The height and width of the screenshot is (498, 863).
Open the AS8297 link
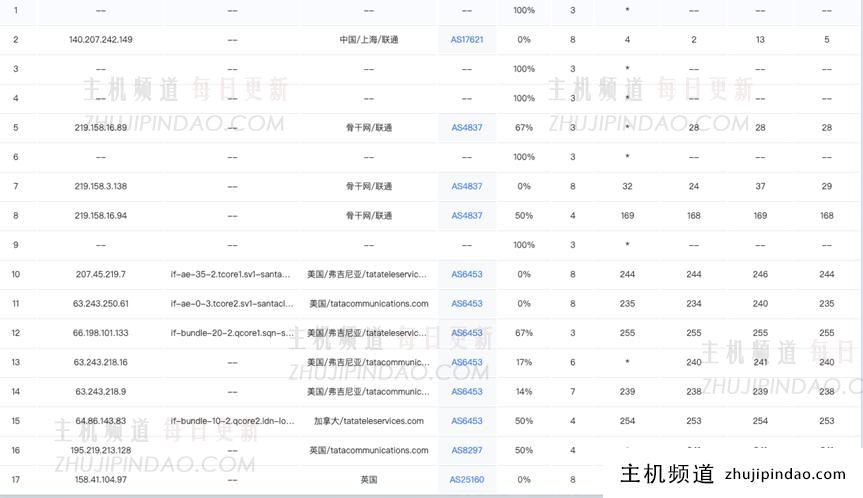pyautogui.click(x=467, y=450)
